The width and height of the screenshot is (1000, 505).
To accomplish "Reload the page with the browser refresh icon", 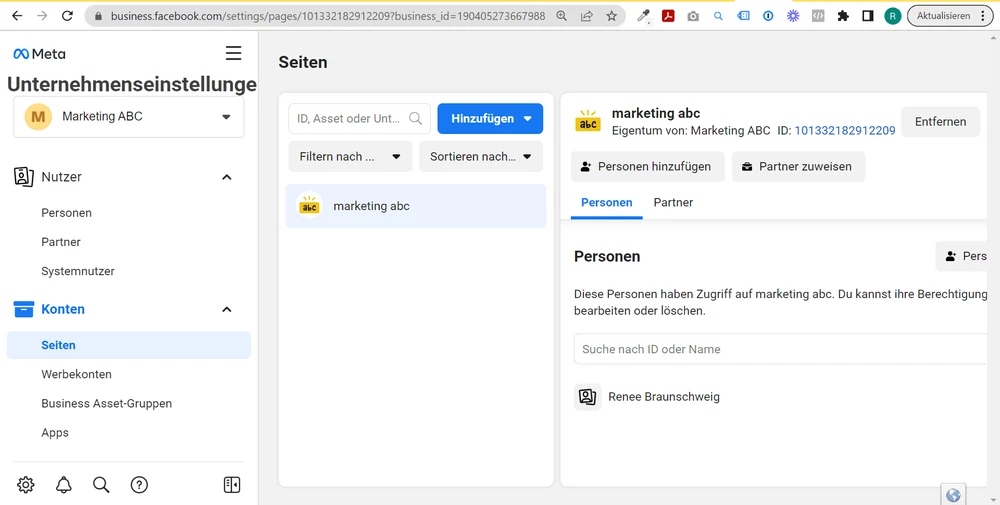I will pos(68,16).
